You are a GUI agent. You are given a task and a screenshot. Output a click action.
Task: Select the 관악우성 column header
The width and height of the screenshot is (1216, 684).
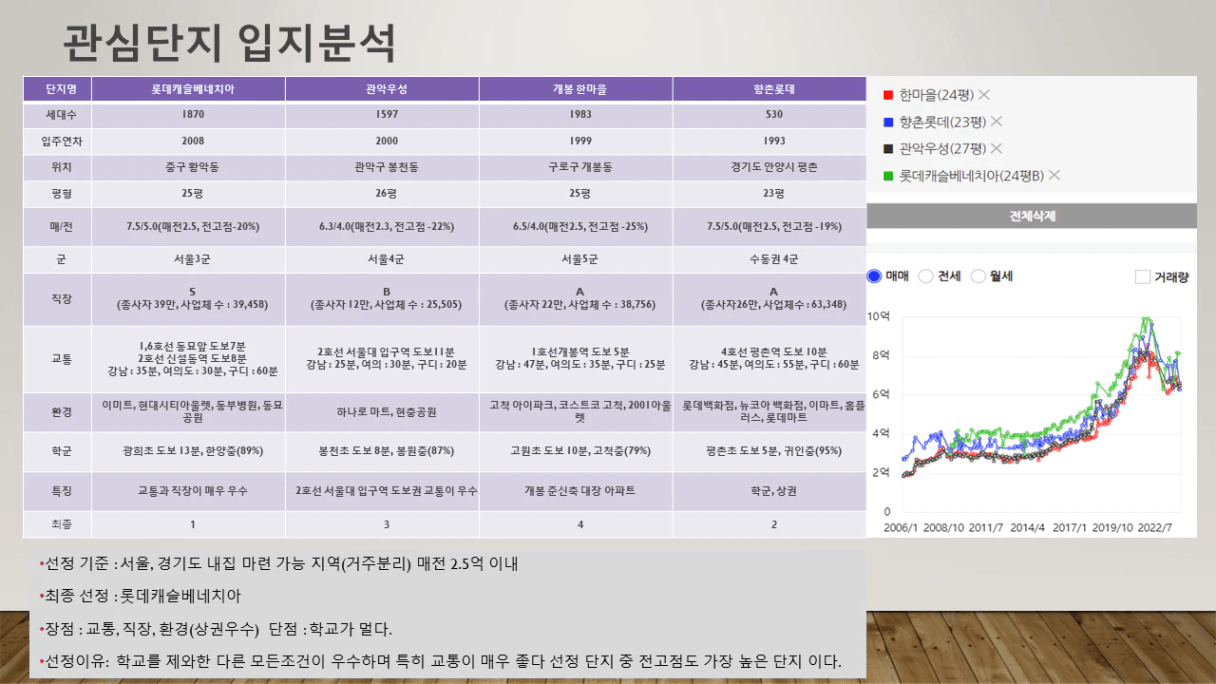pyautogui.click(x=382, y=89)
